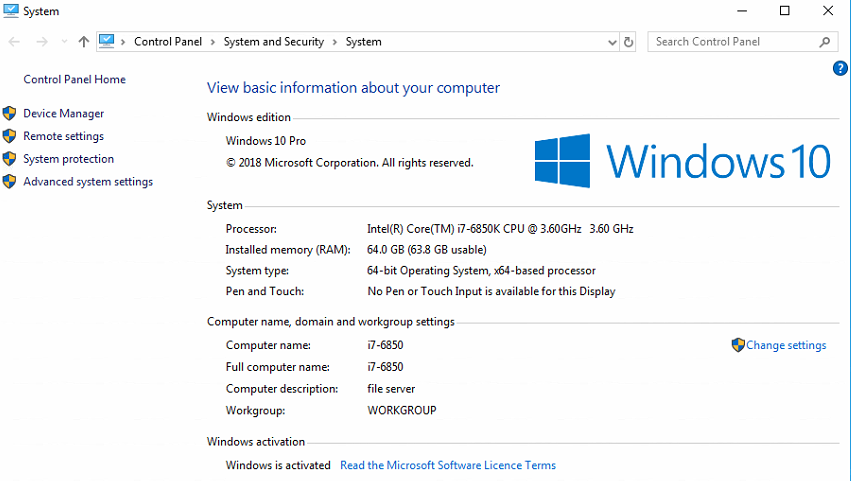Click shield icon beside Change settings

[x=738, y=345]
